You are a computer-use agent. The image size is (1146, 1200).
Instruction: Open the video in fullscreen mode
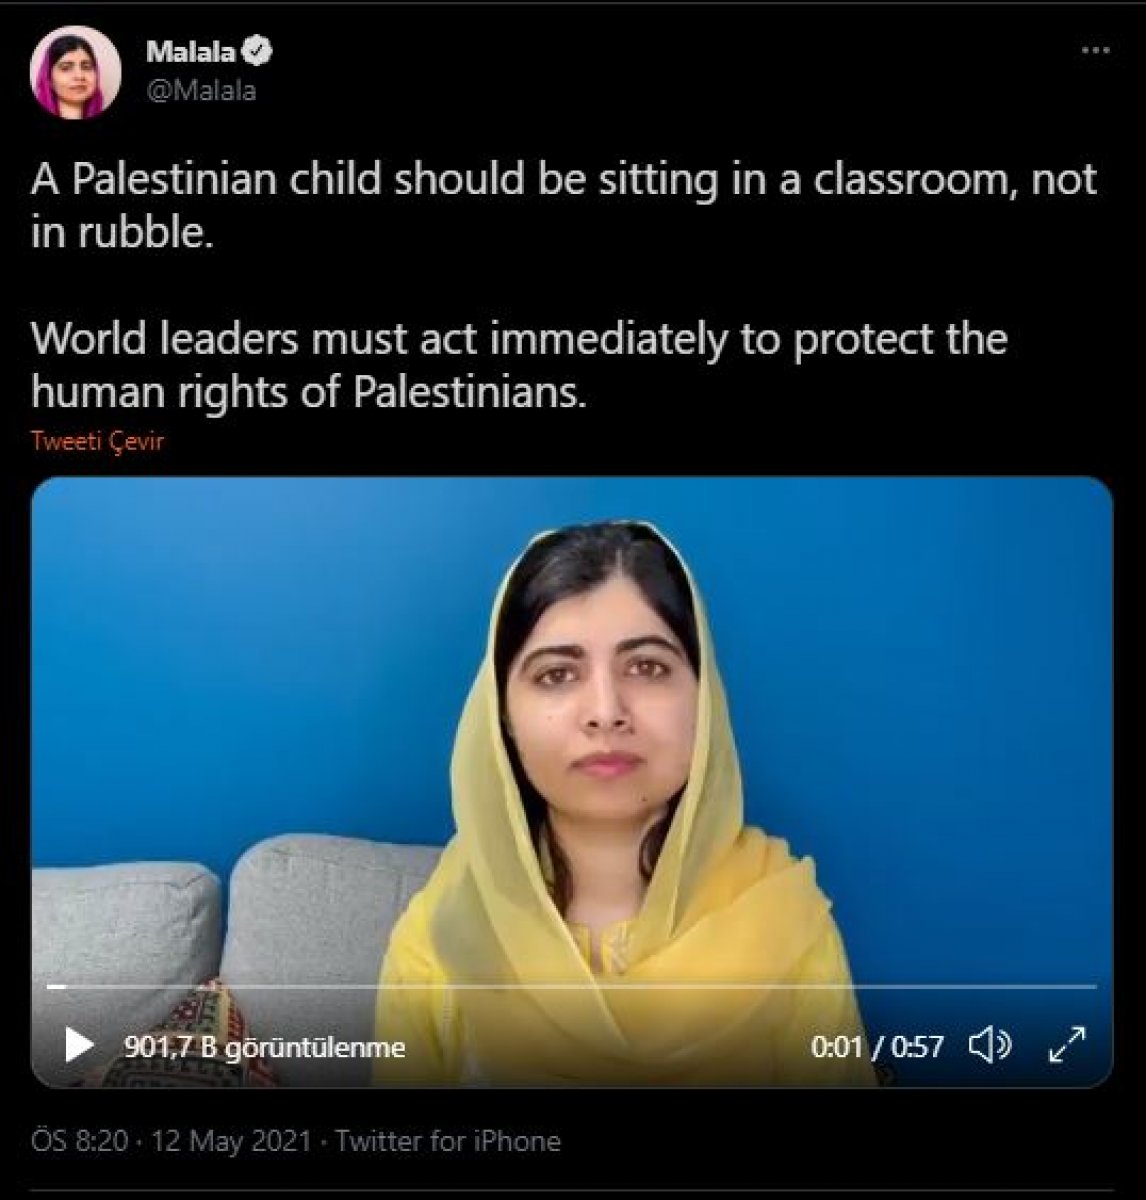(x=1066, y=1046)
